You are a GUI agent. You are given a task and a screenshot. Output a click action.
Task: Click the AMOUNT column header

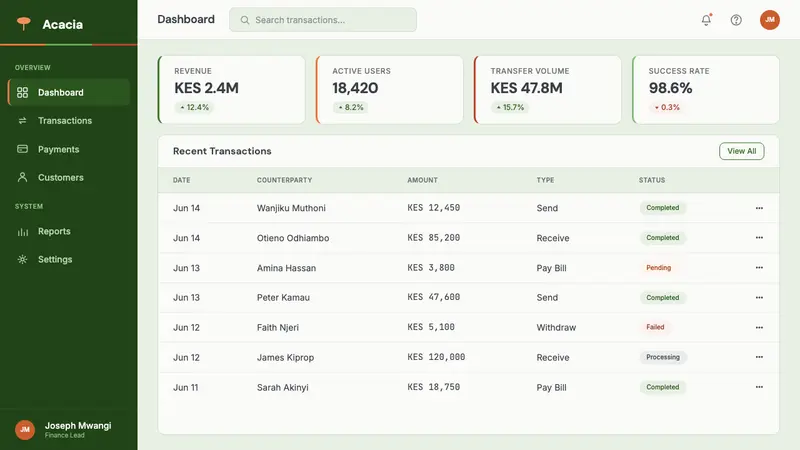coord(422,180)
